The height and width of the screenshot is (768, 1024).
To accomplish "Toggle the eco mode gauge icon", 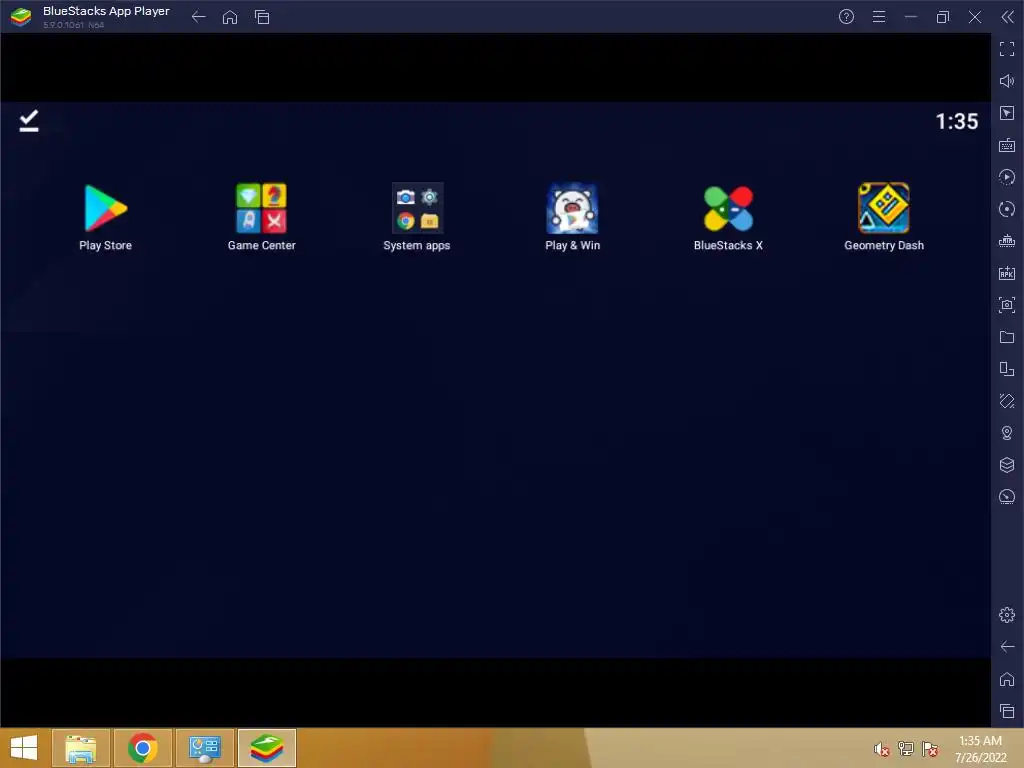I will pyautogui.click(x=1007, y=497).
